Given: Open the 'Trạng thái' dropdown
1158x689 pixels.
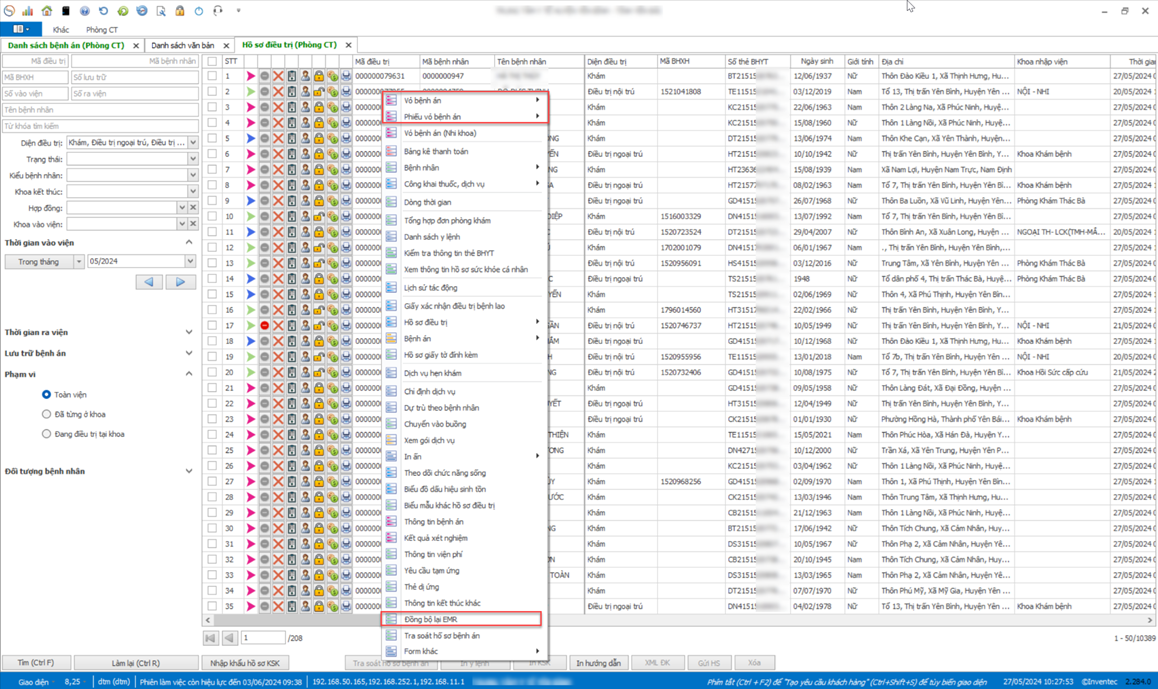Looking at the screenshot, I should [193, 159].
